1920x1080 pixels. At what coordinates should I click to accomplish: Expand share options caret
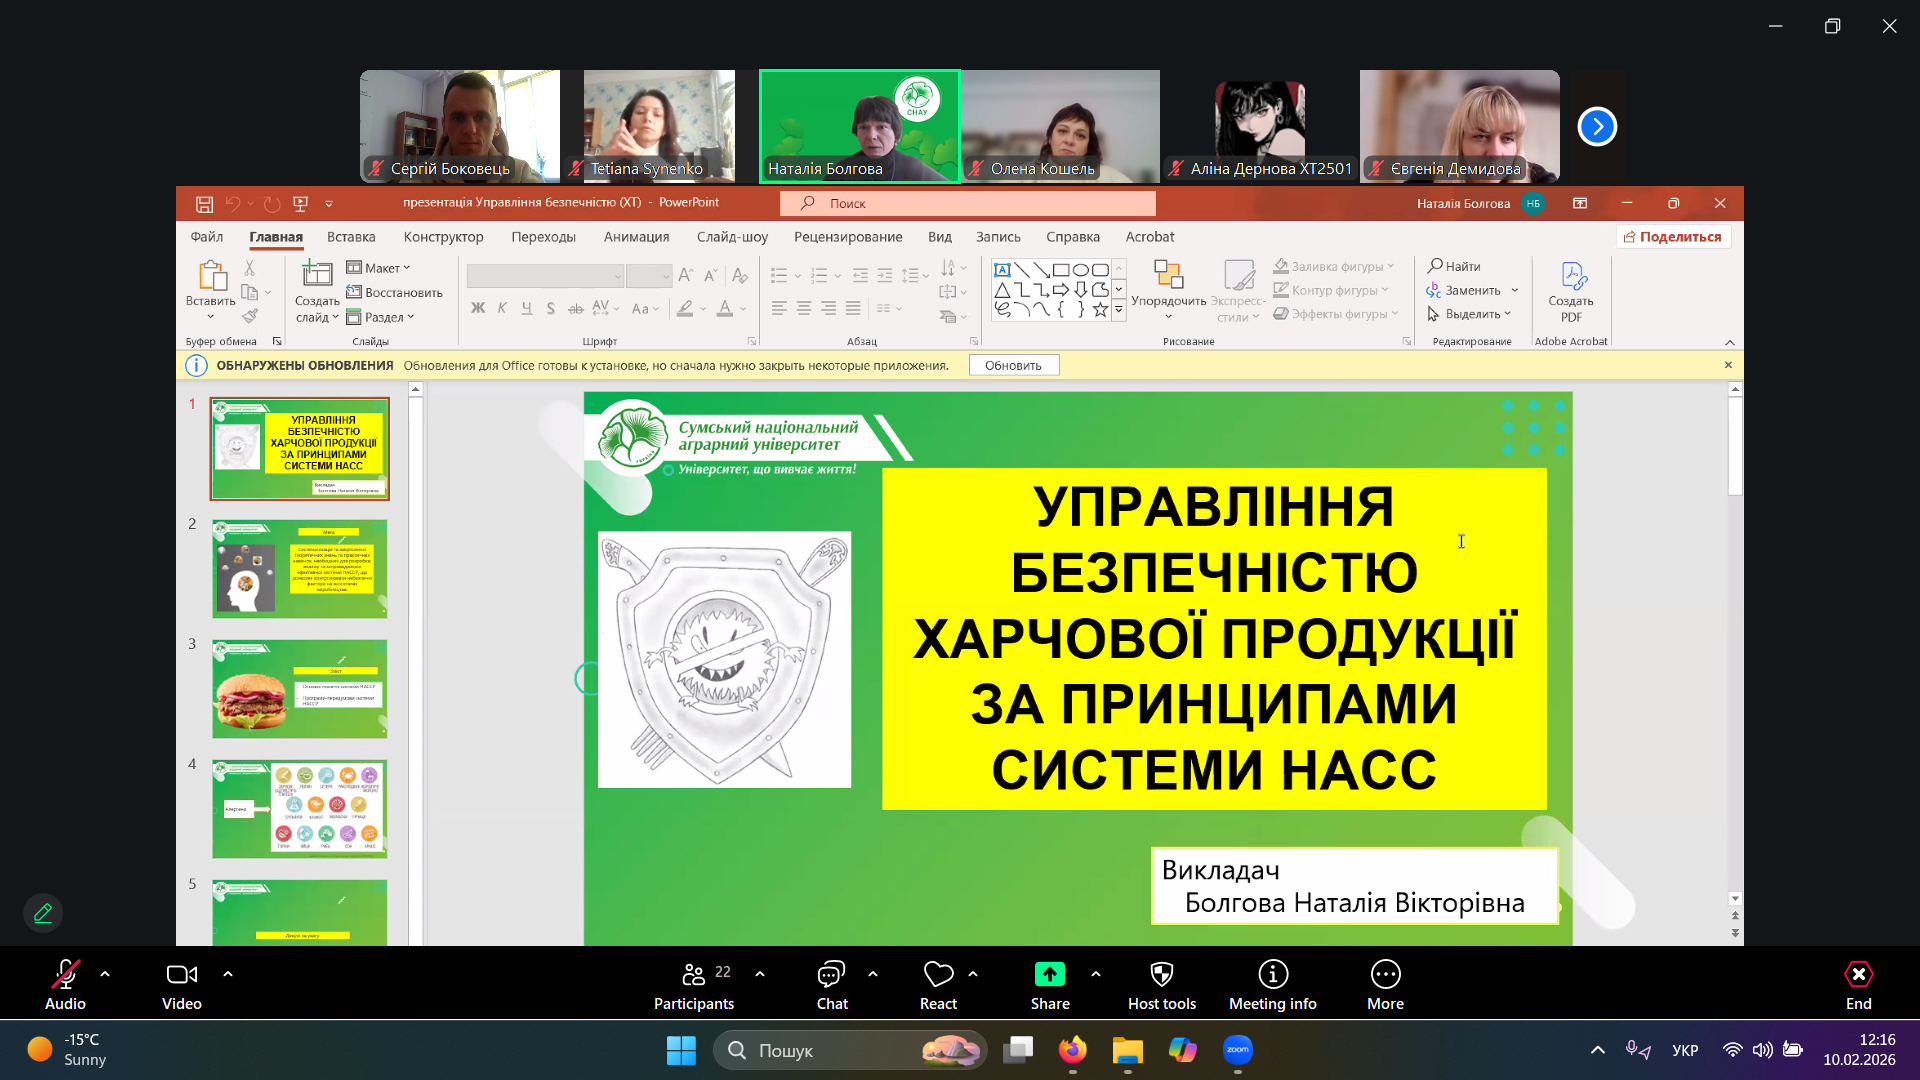point(1096,974)
